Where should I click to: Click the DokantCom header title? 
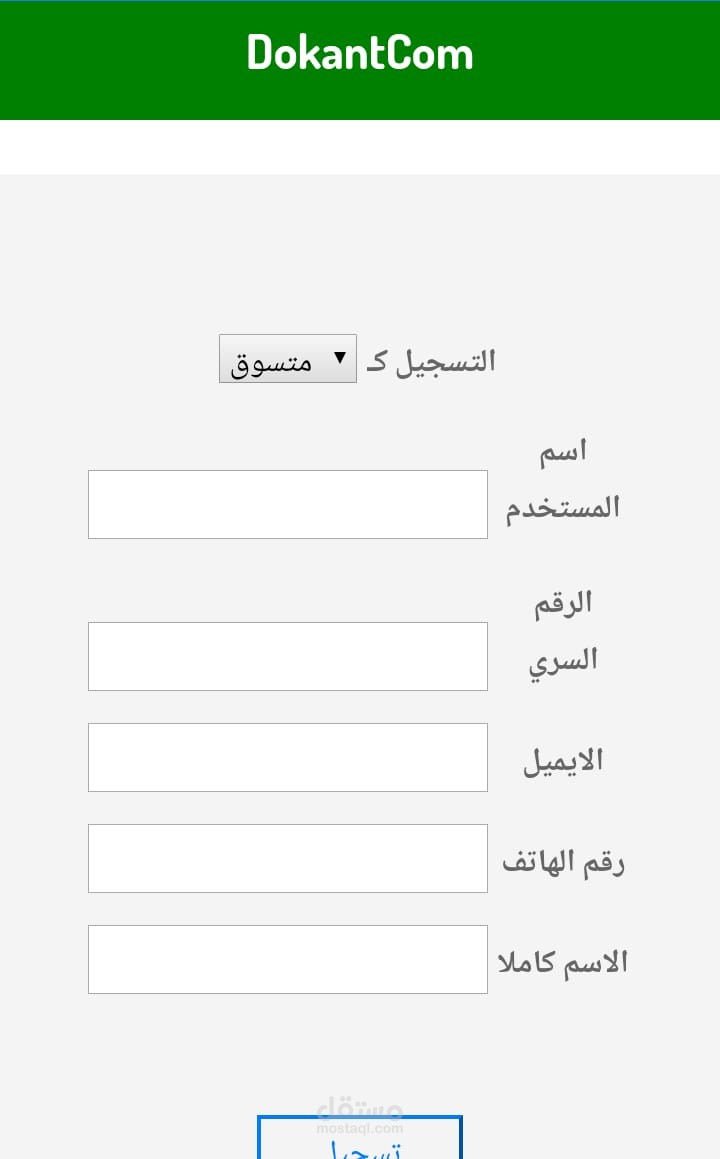click(360, 53)
